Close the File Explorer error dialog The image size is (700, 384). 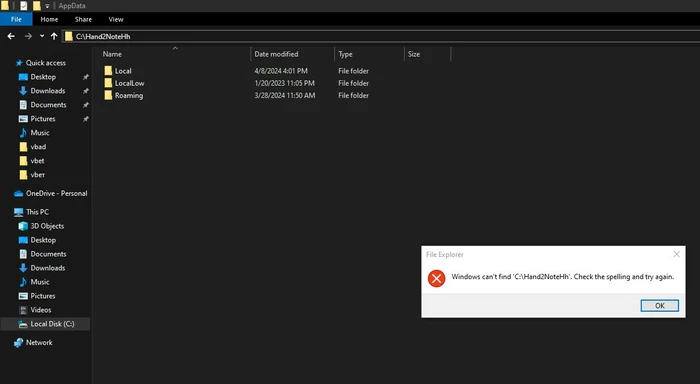coord(676,254)
